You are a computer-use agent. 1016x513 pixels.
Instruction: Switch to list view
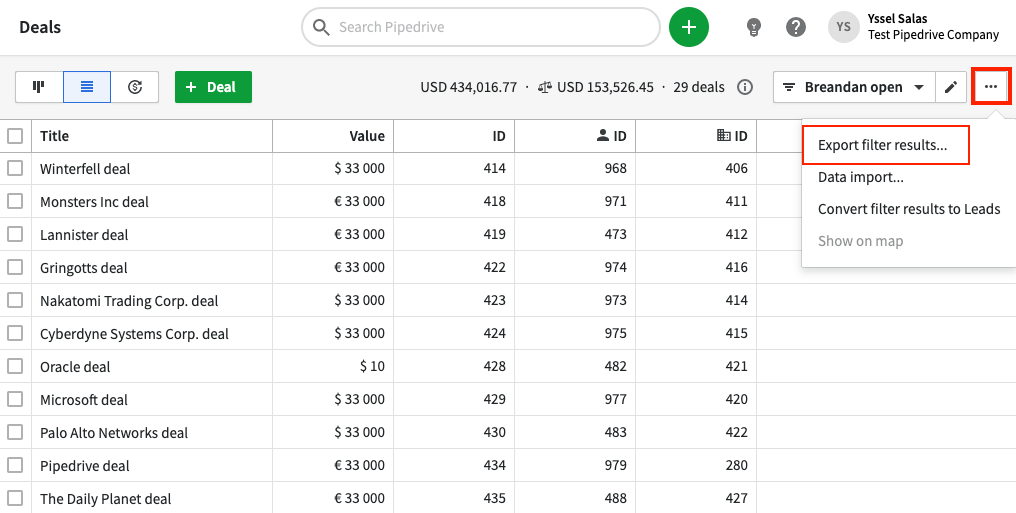87,87
